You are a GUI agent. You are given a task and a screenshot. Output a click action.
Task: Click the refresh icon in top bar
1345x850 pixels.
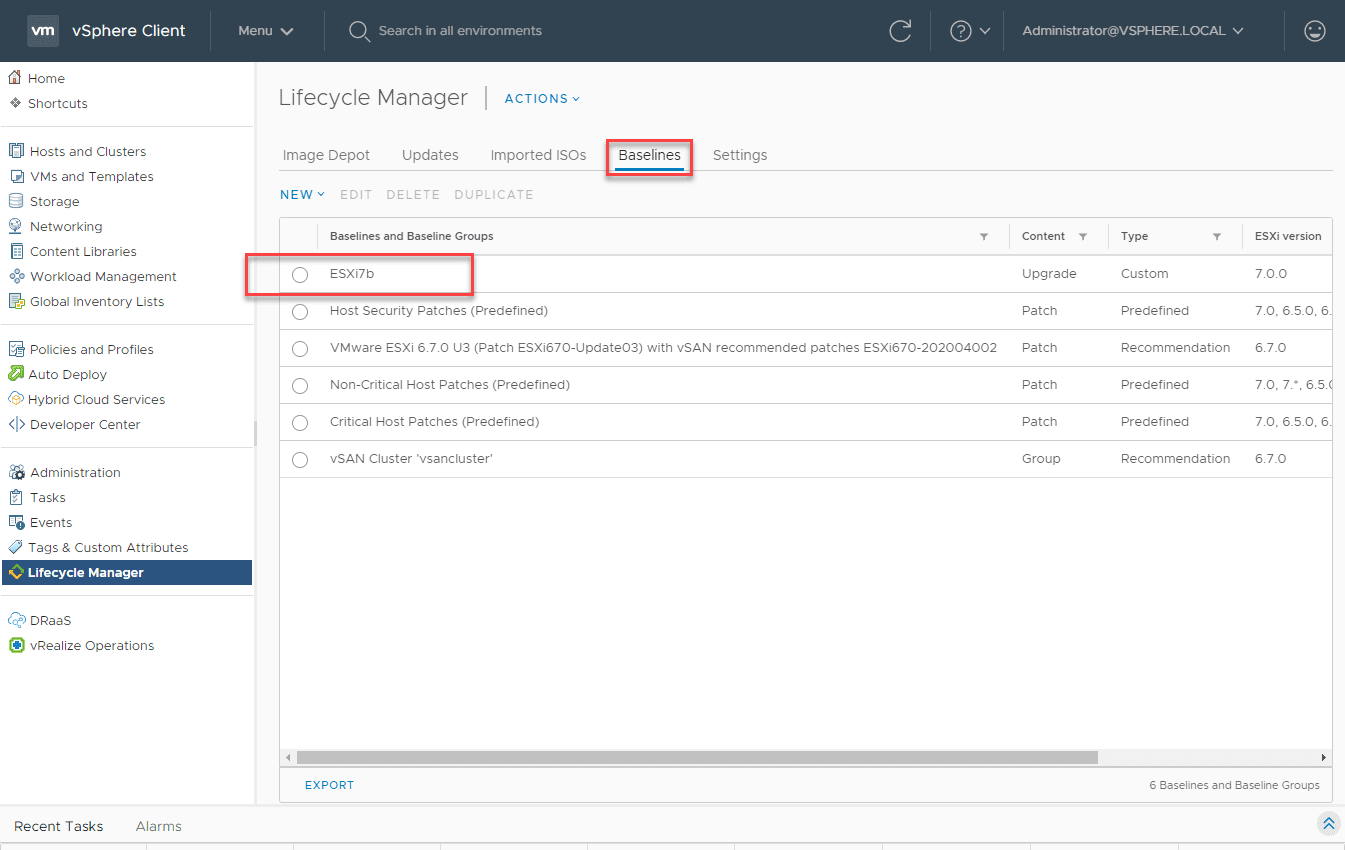900,31
